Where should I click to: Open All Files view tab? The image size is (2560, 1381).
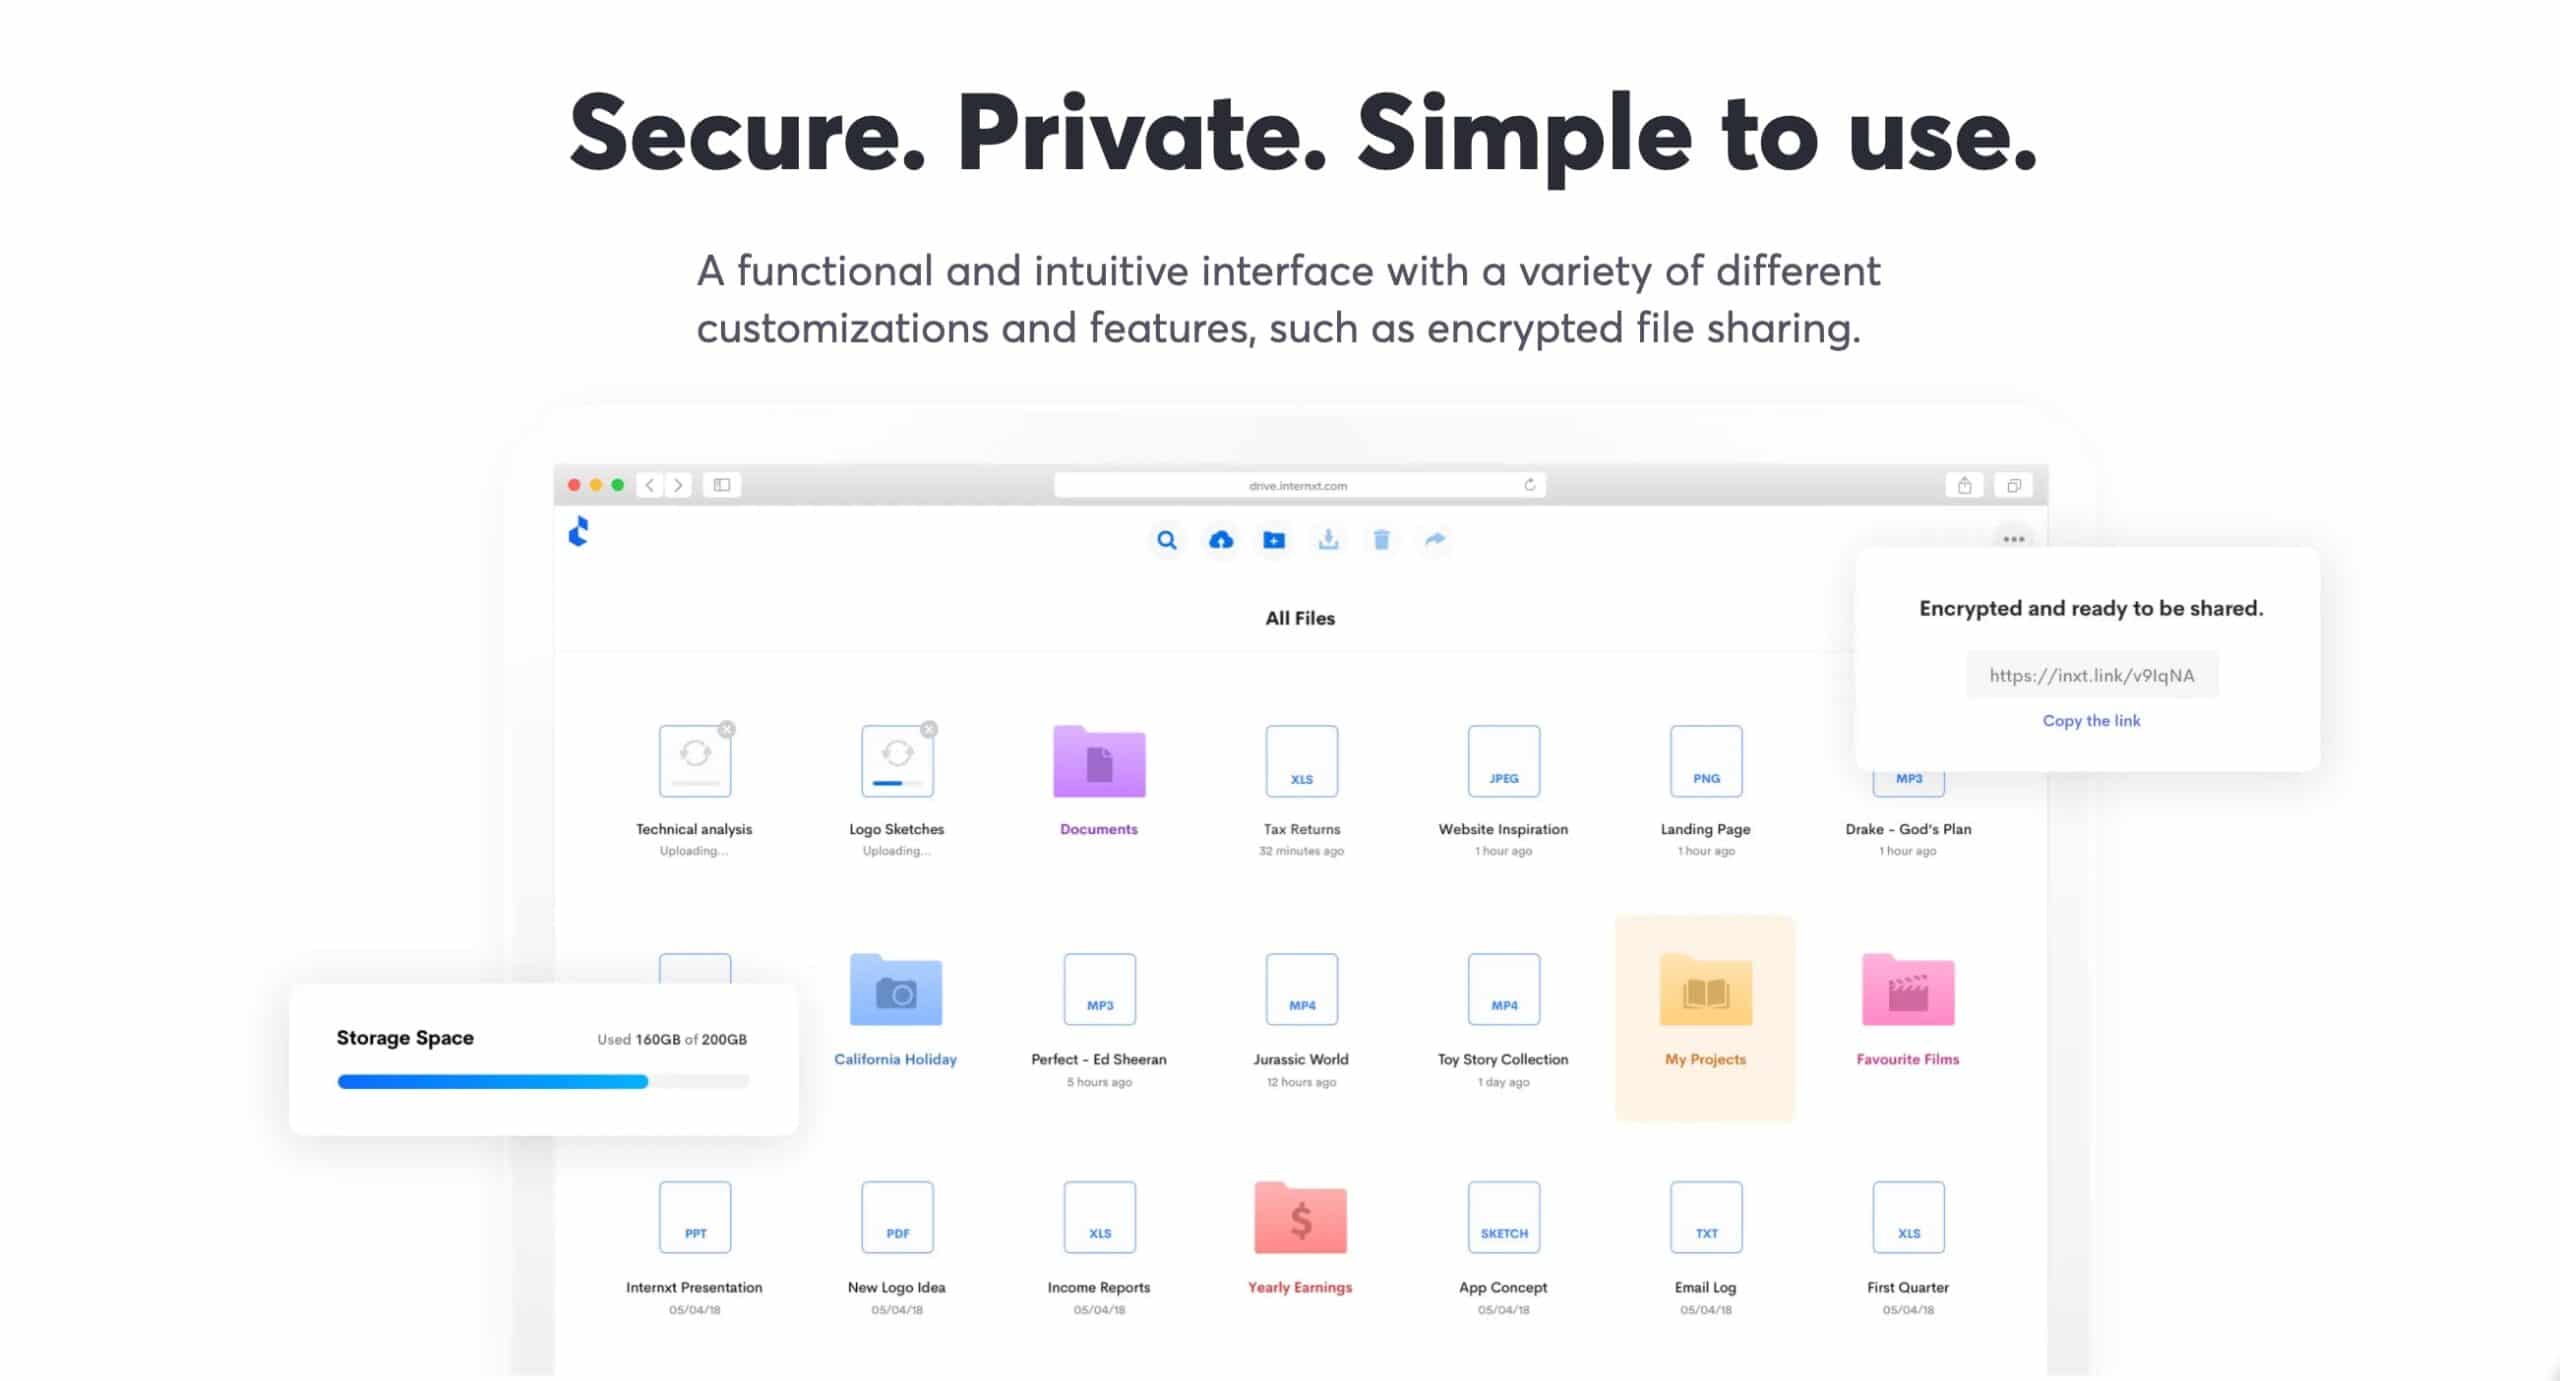click(x=1299, y=617)
